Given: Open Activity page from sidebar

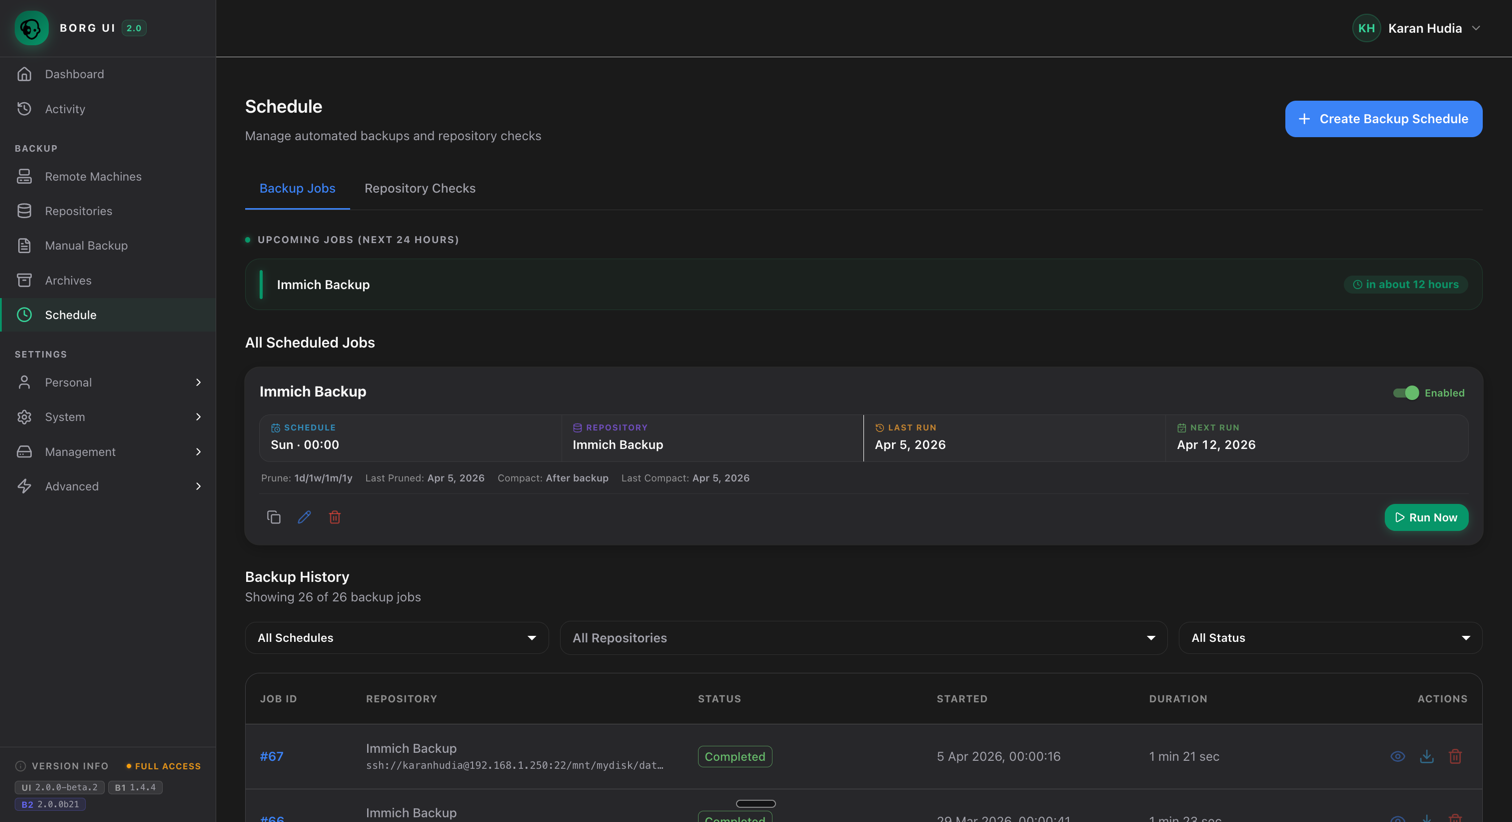Looking at the screenshot, I should [x=108, y=109].
